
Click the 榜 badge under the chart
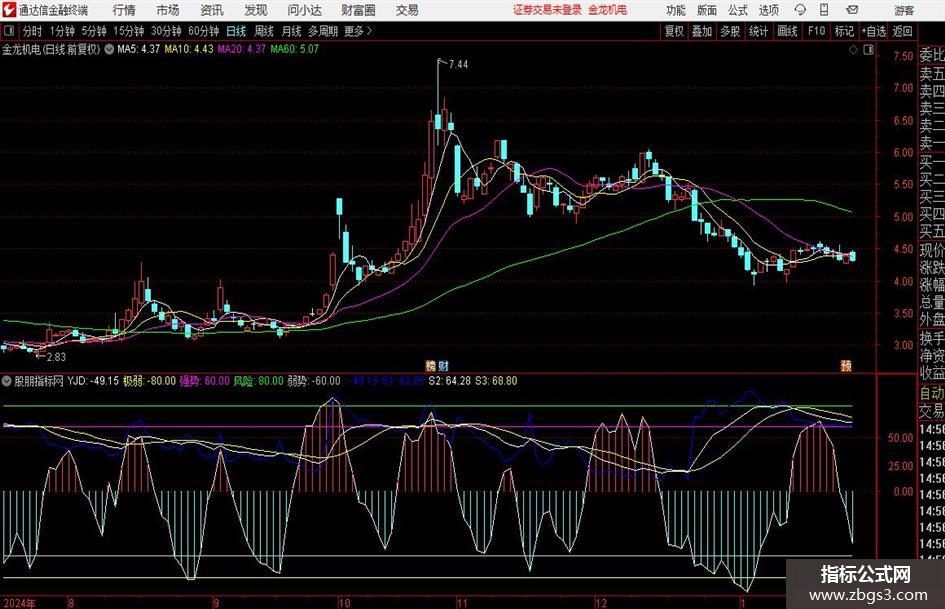coord(430,366)
